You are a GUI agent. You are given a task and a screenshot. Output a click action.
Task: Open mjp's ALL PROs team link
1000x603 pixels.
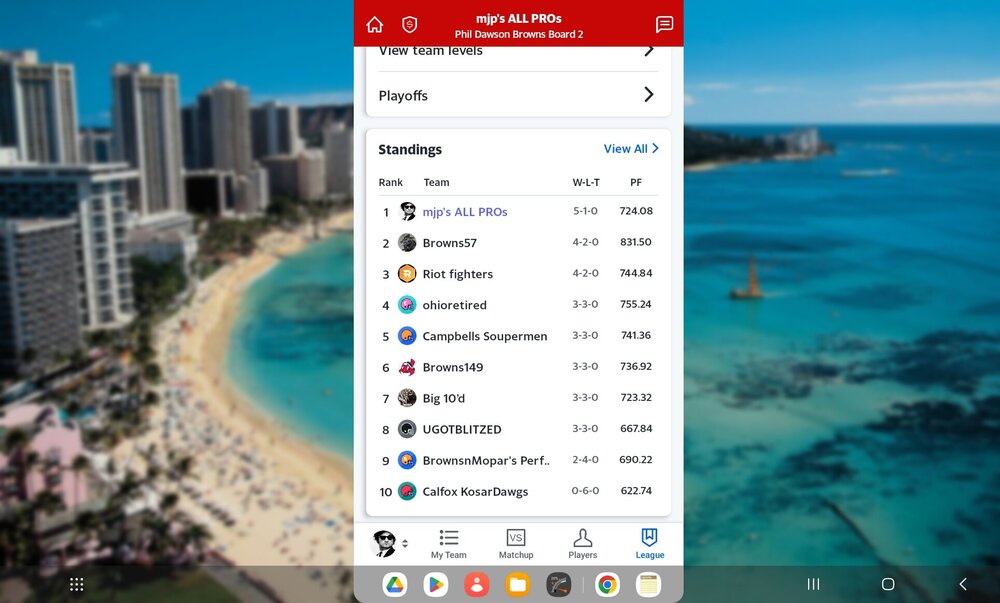click(x=465, y=212)
